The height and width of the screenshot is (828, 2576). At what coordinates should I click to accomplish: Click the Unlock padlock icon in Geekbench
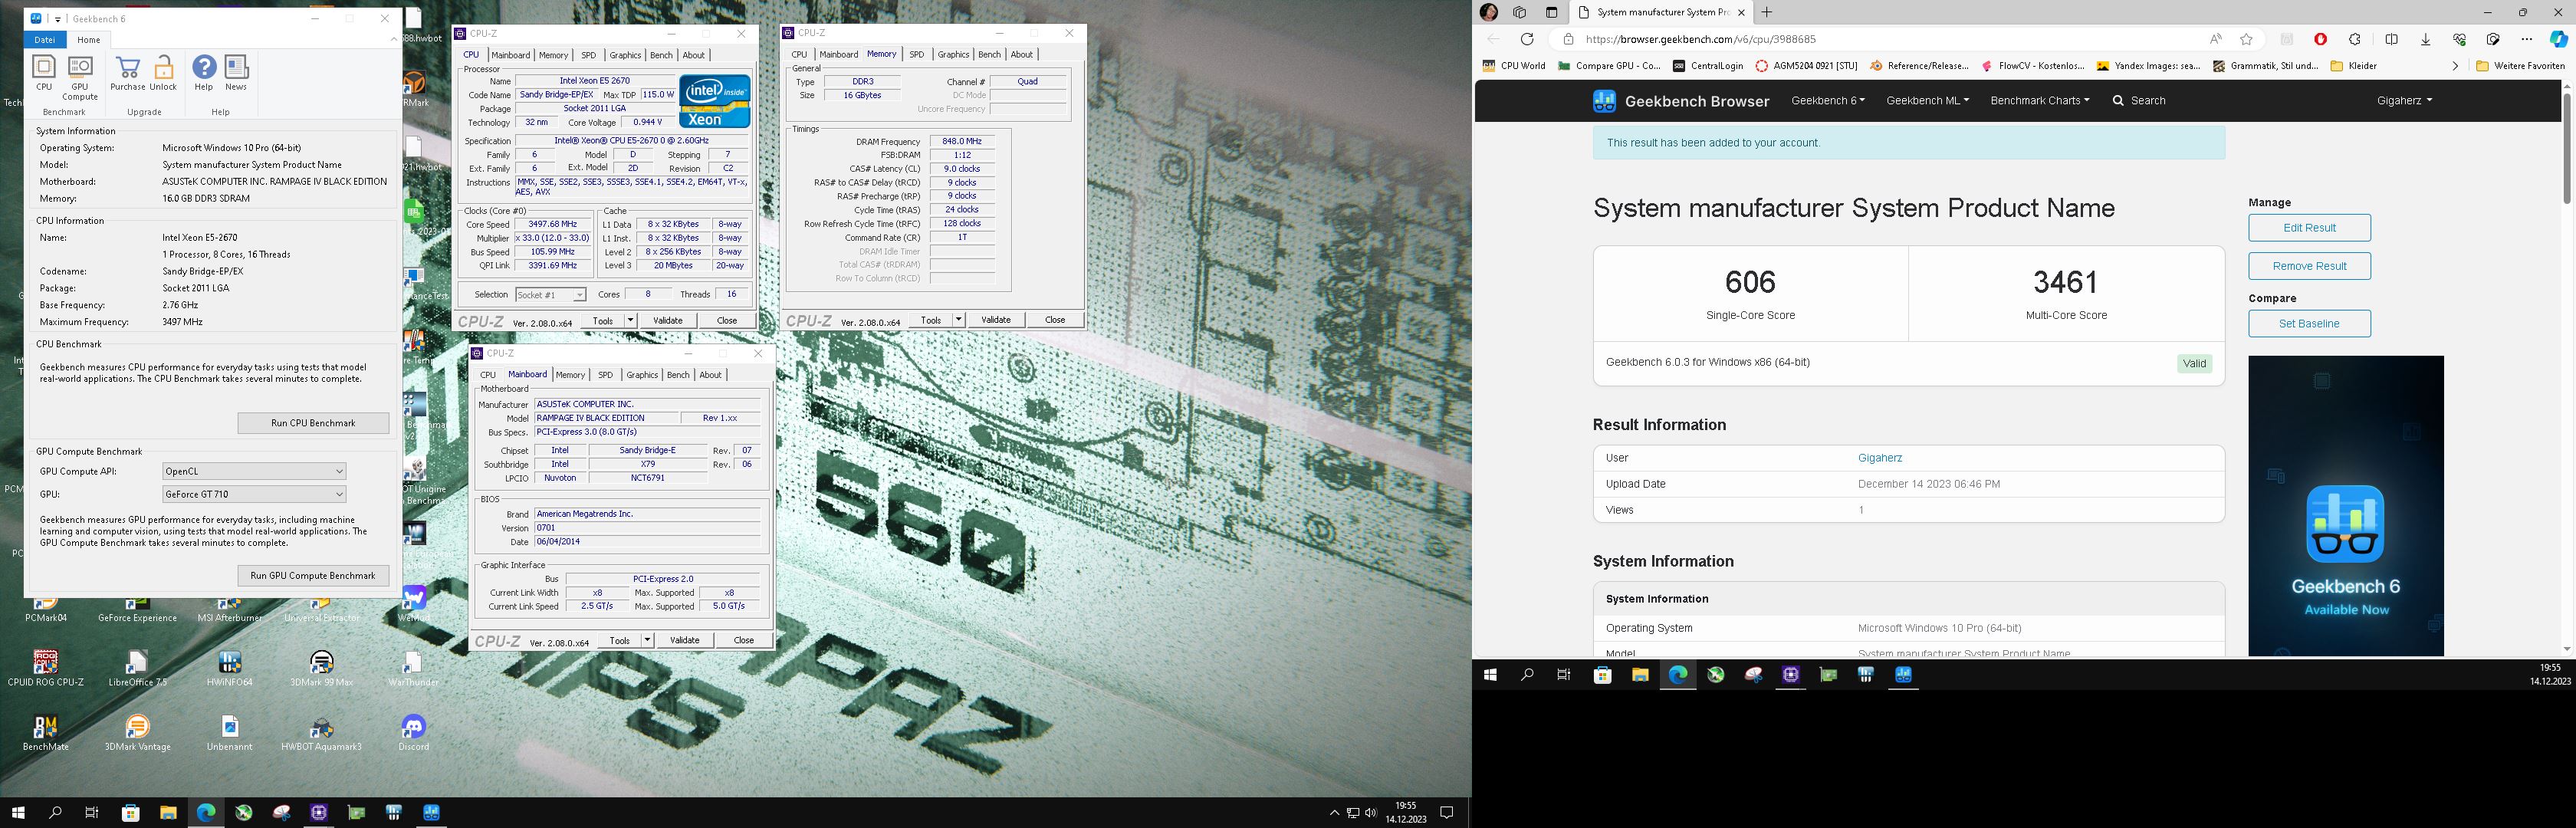click(163, 74)
